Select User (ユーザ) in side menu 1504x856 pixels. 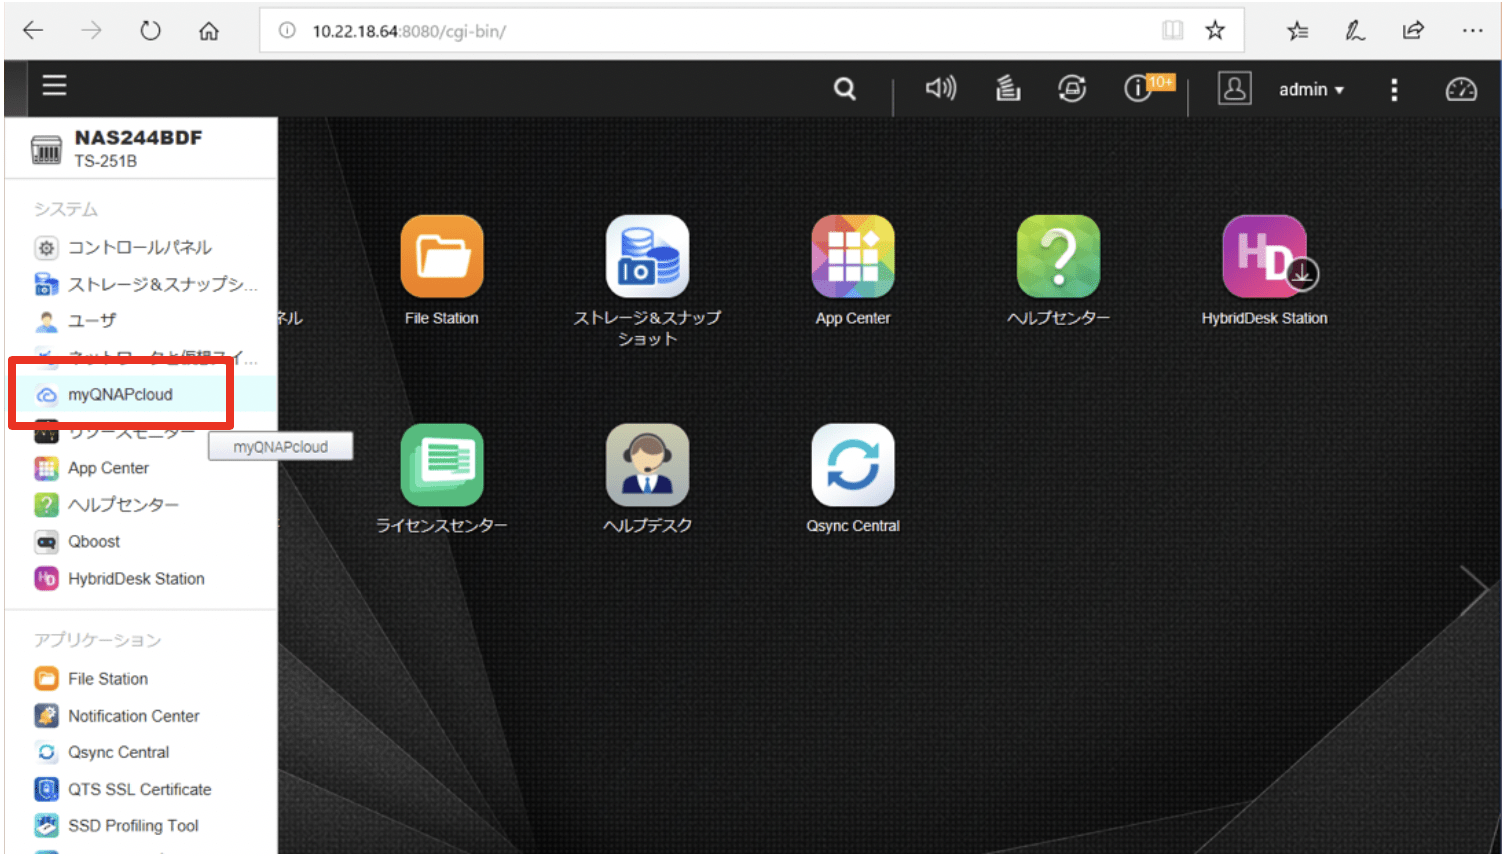click(x=140, y=321)
